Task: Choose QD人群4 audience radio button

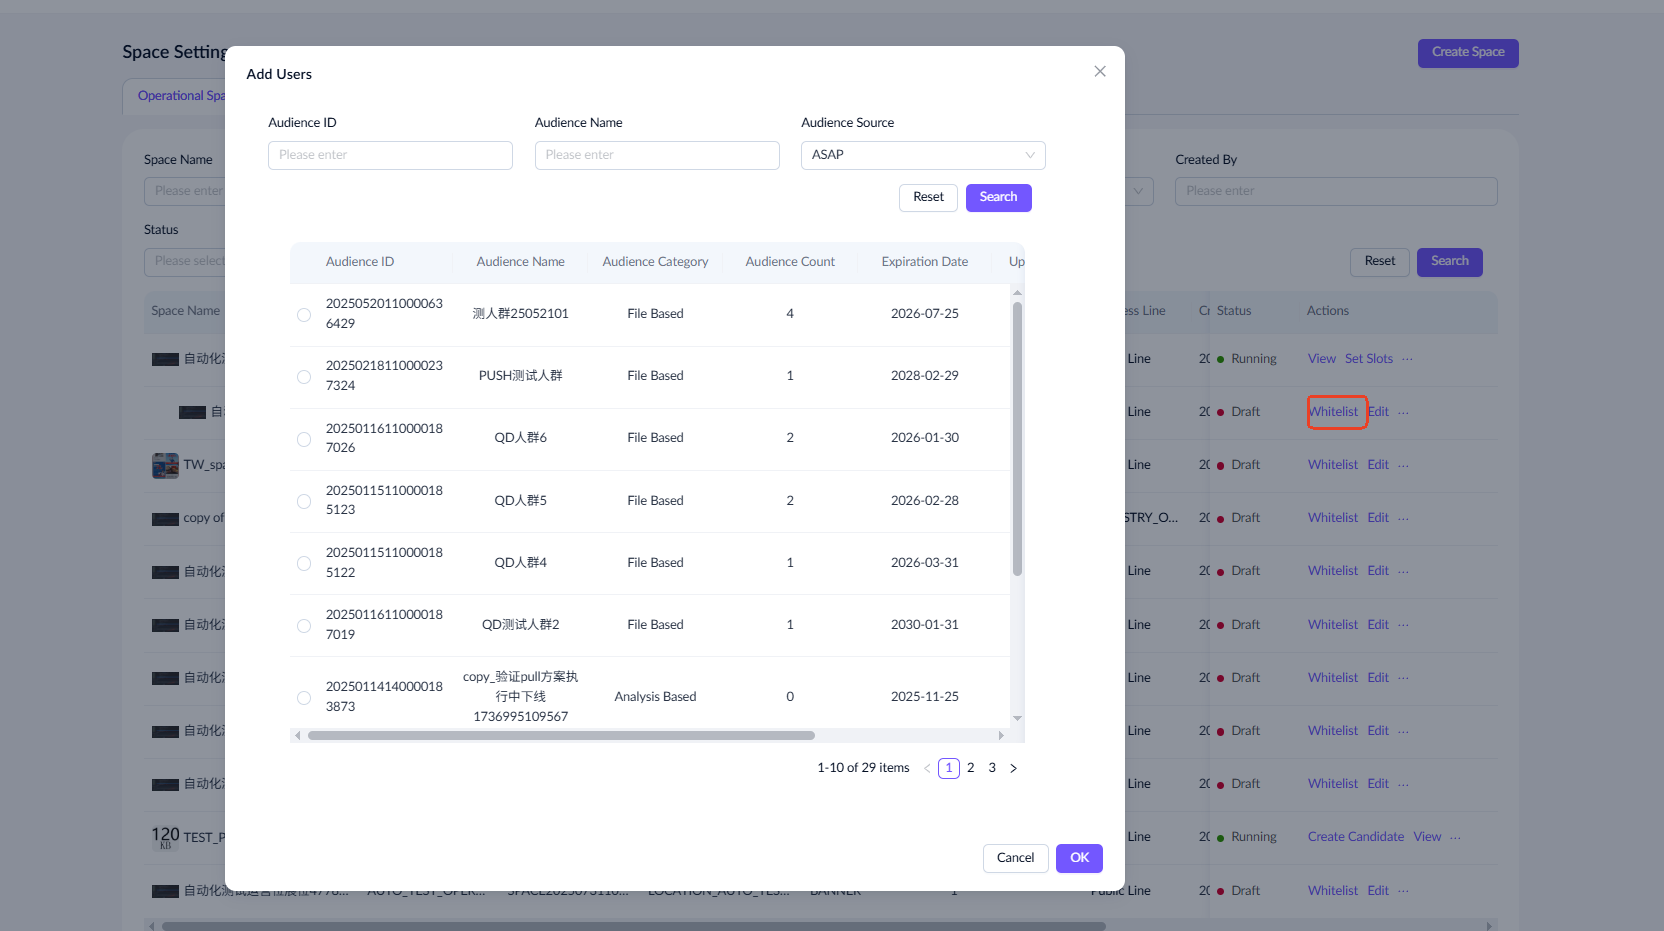Action: (304, 564)
